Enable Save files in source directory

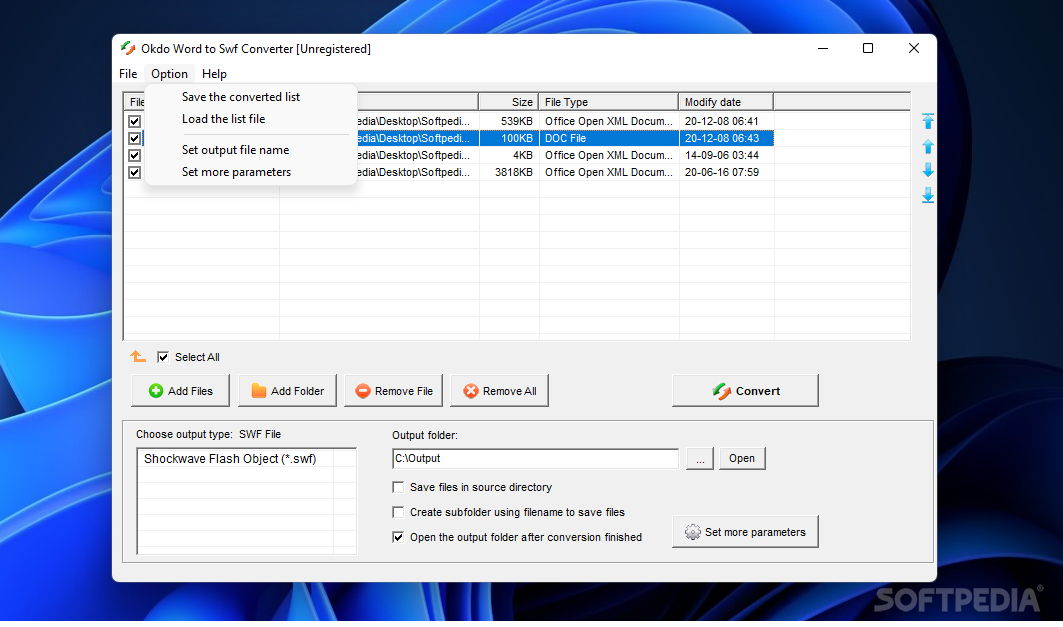tap(398, 487)
